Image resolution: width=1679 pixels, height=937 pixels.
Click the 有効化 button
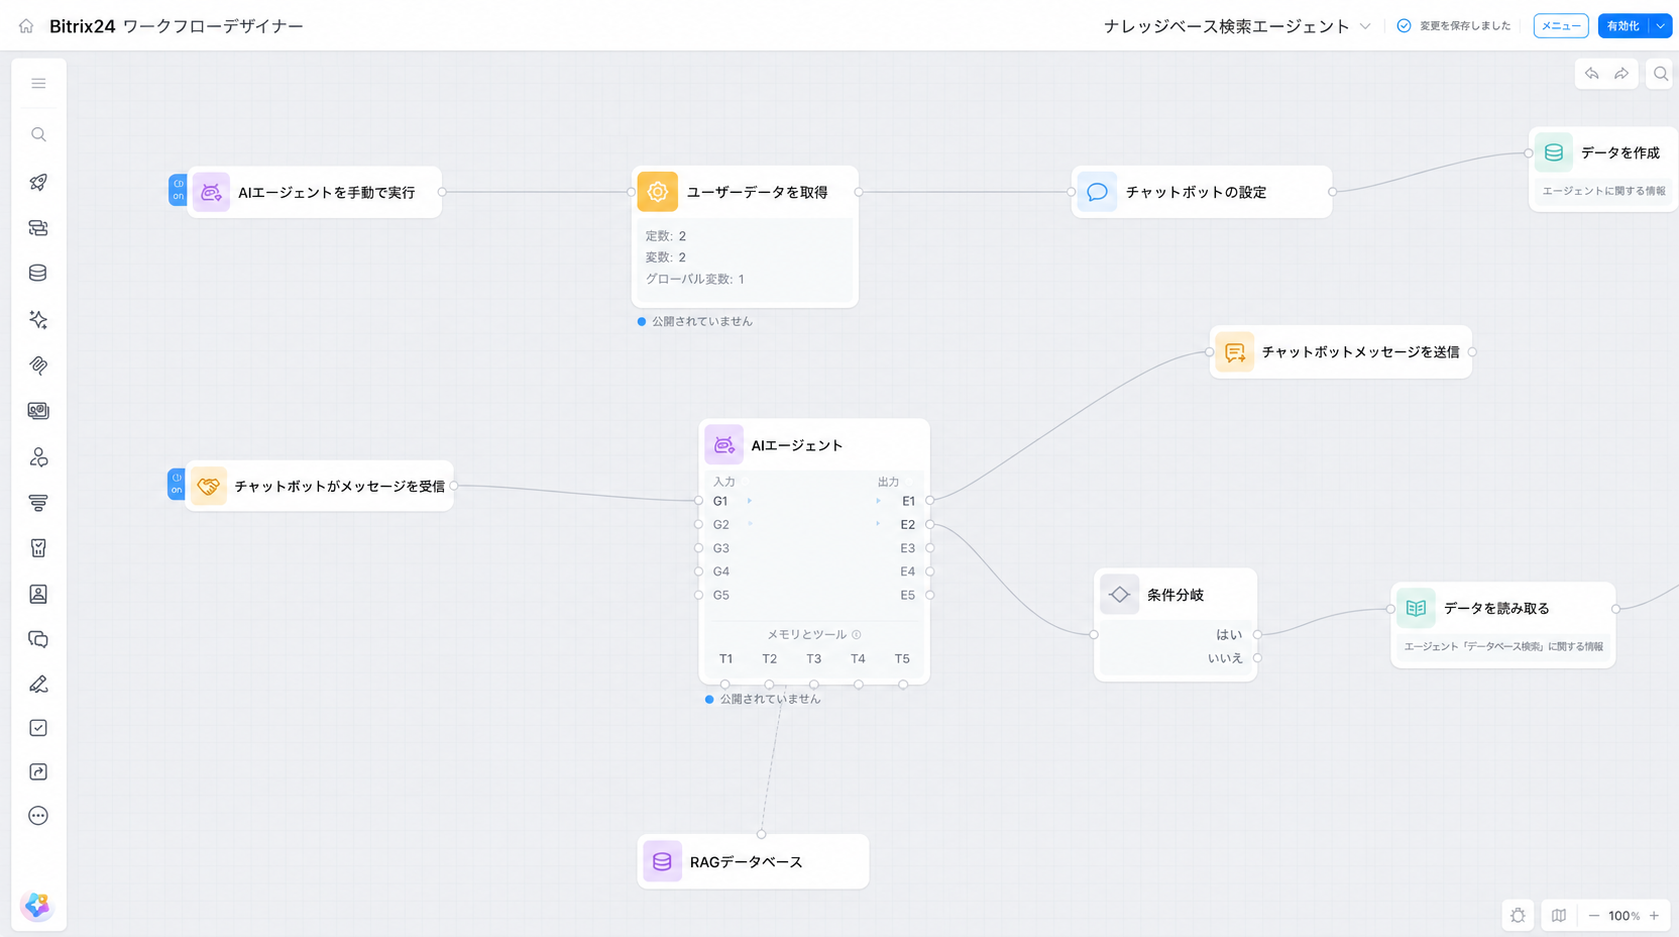click(x=1623, y=26)
